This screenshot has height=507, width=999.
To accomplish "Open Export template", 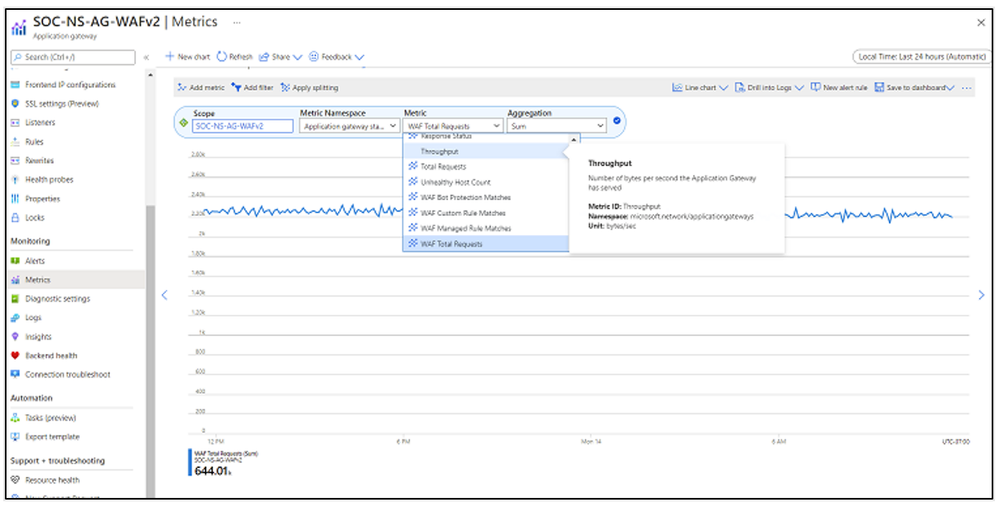I will pos(52,437).
